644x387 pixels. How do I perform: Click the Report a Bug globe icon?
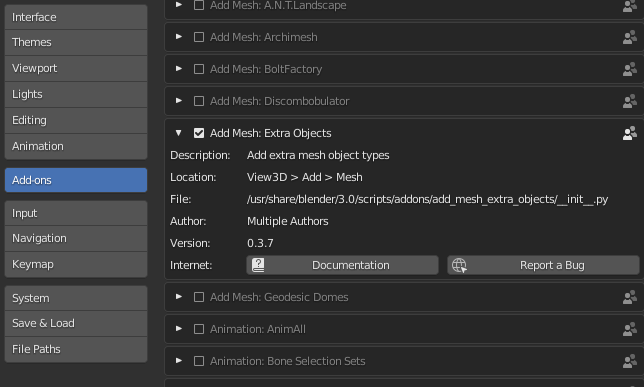459,265
